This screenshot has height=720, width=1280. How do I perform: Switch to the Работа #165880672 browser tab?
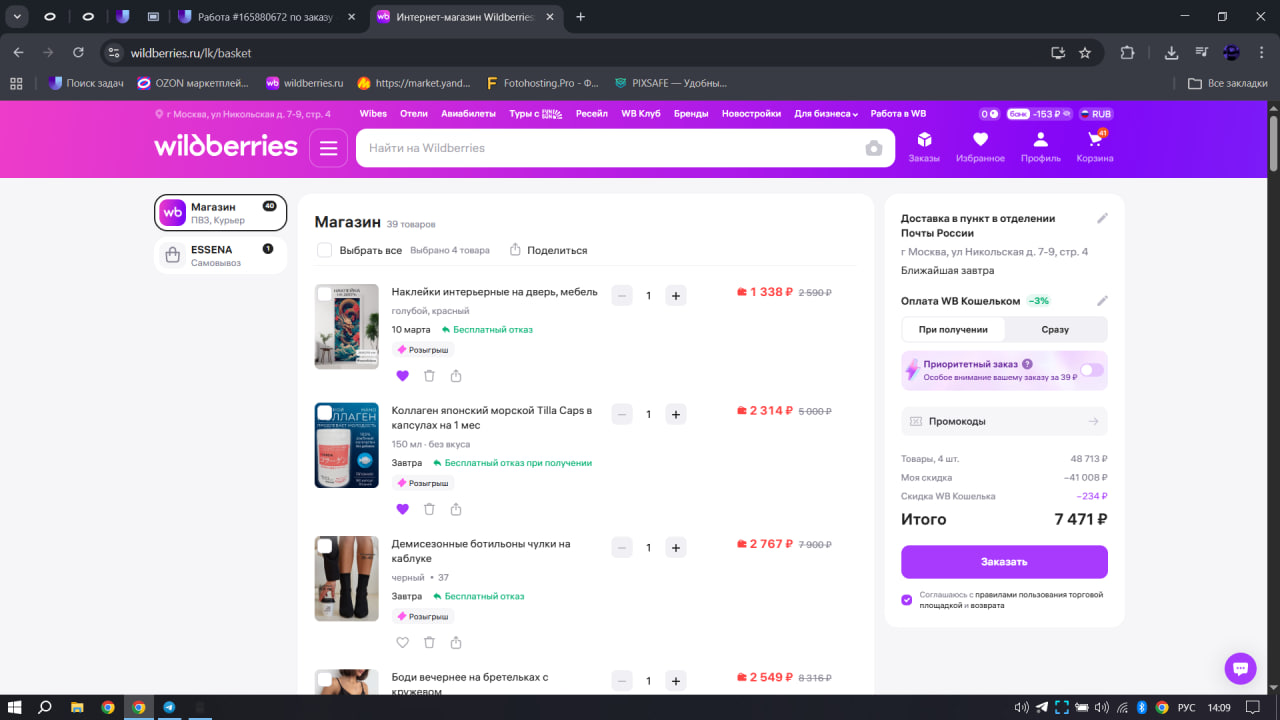(264, 17)
